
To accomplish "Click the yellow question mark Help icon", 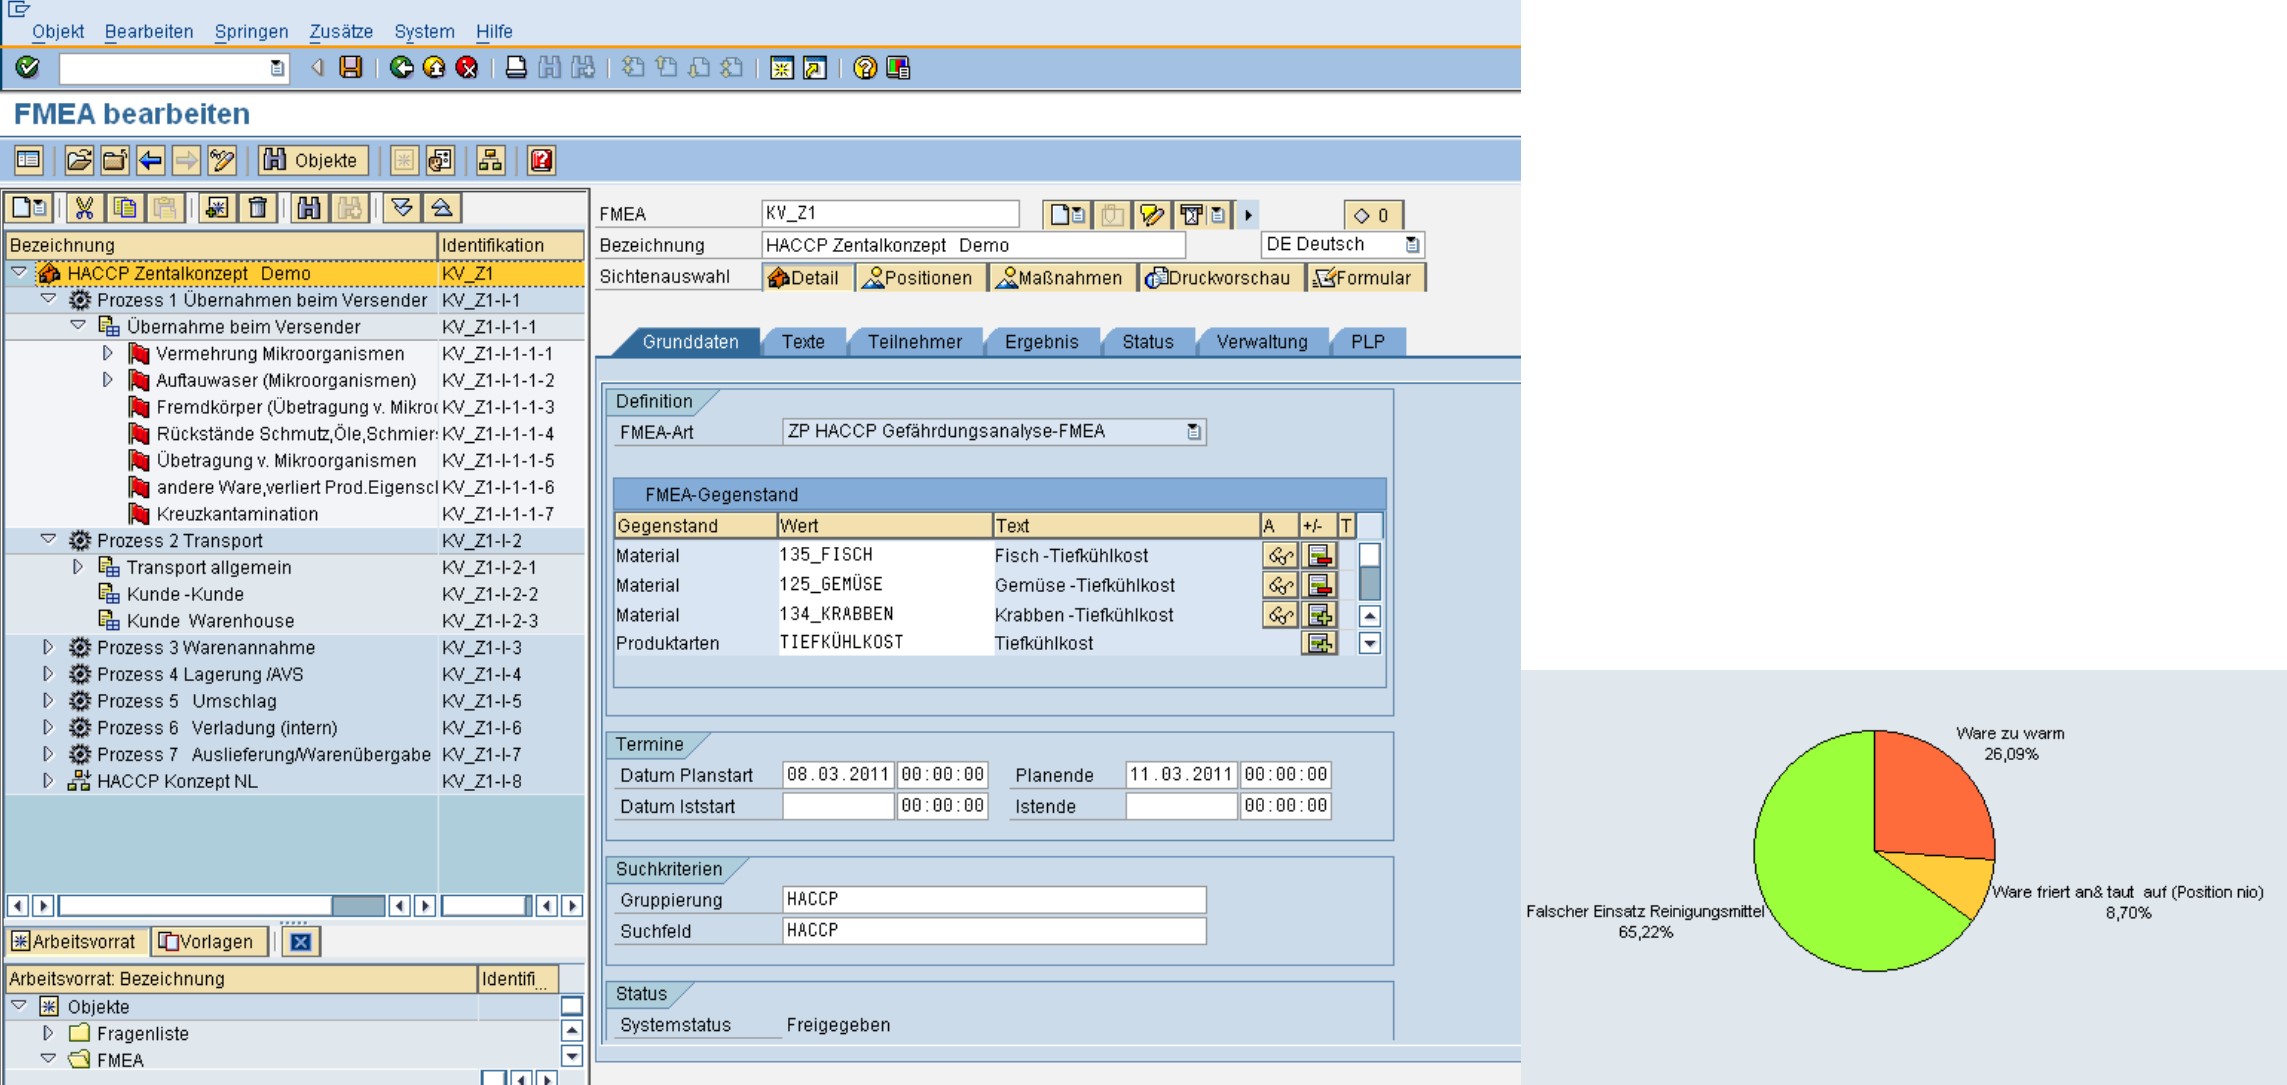I will pyautogui.click(x=865, y=68).
